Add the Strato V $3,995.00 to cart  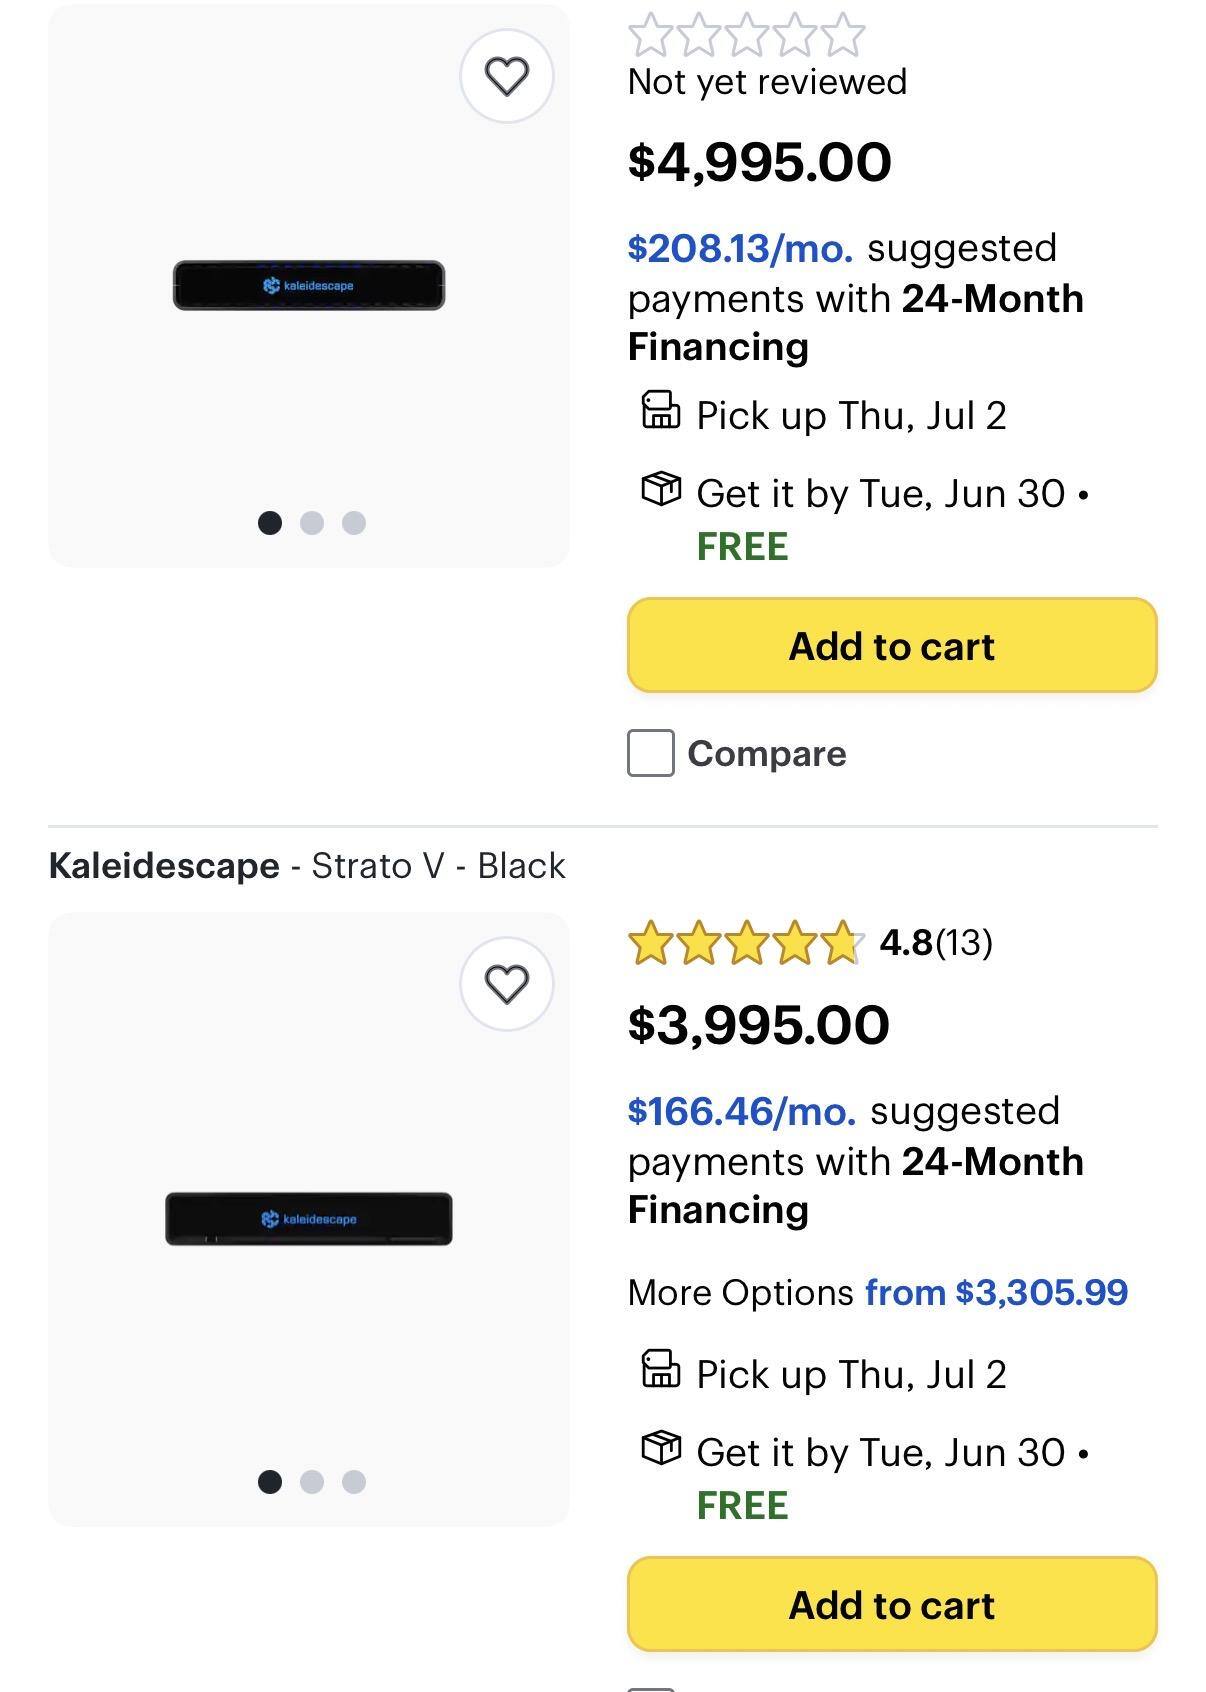892,1605
